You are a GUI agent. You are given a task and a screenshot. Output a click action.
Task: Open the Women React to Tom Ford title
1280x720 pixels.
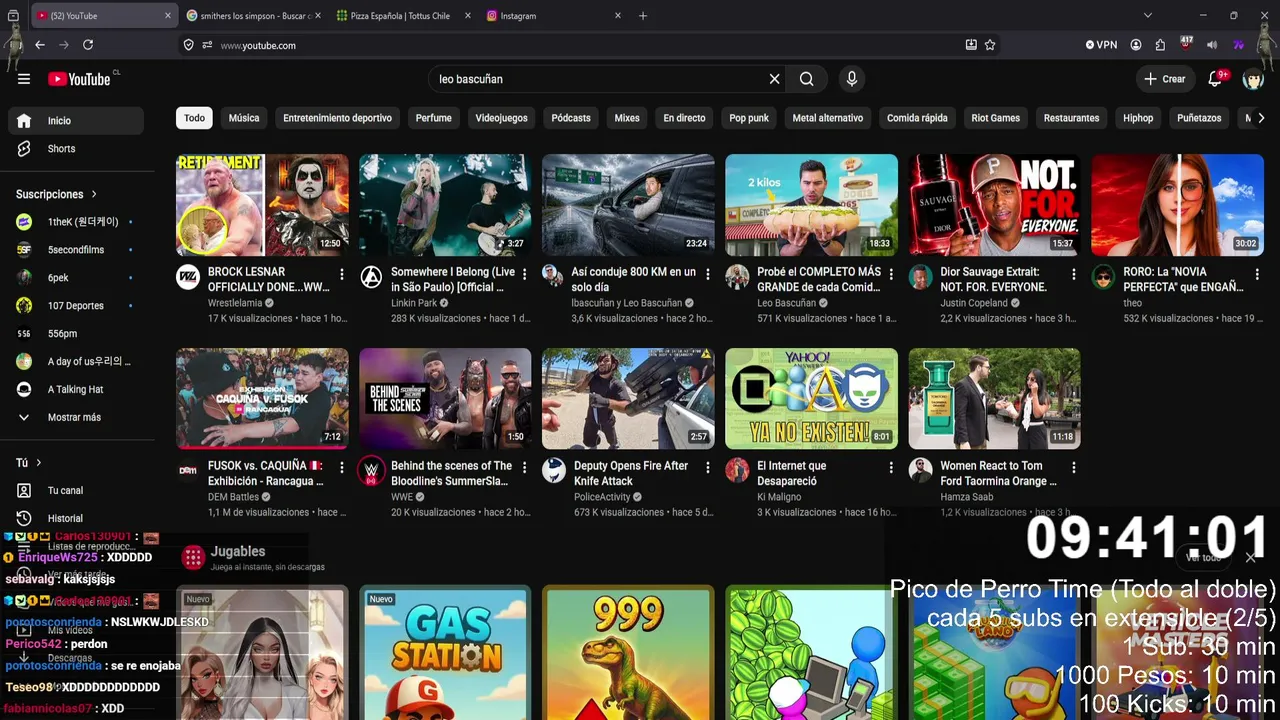pos(999,473)
